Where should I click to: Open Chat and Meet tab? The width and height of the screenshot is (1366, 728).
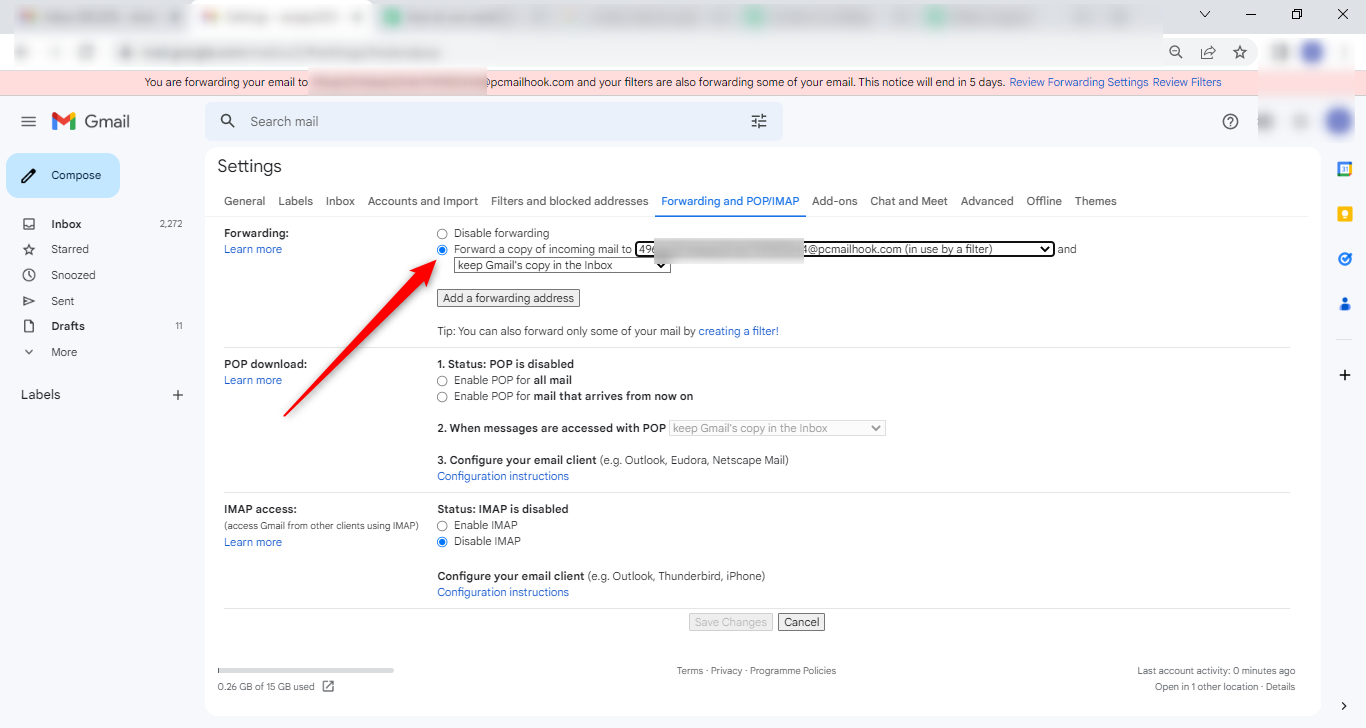909,201
